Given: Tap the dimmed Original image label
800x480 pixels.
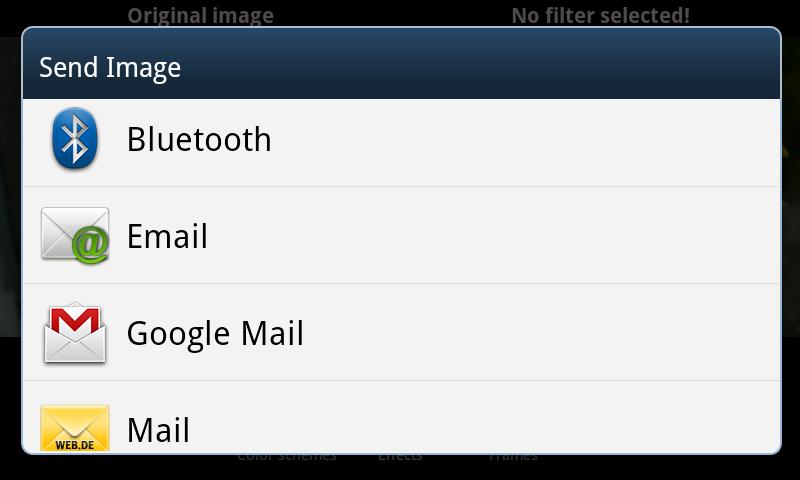Looking at the screenshot, I should 201,16.
